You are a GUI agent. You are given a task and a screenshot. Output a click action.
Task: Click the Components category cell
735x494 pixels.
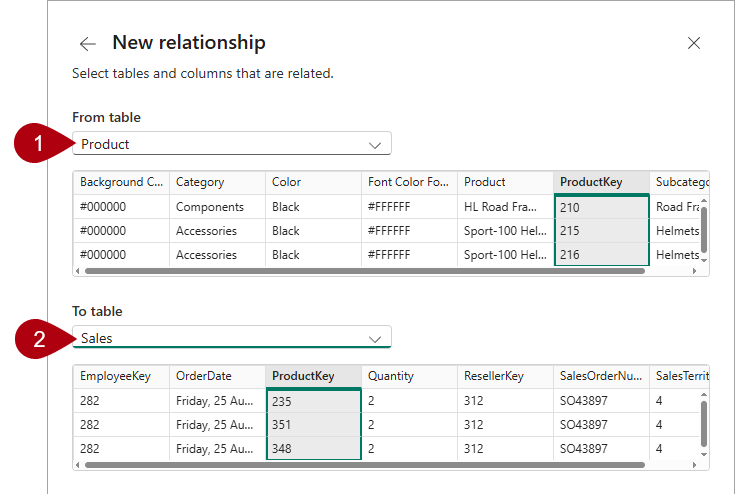[x=218, y=207]
